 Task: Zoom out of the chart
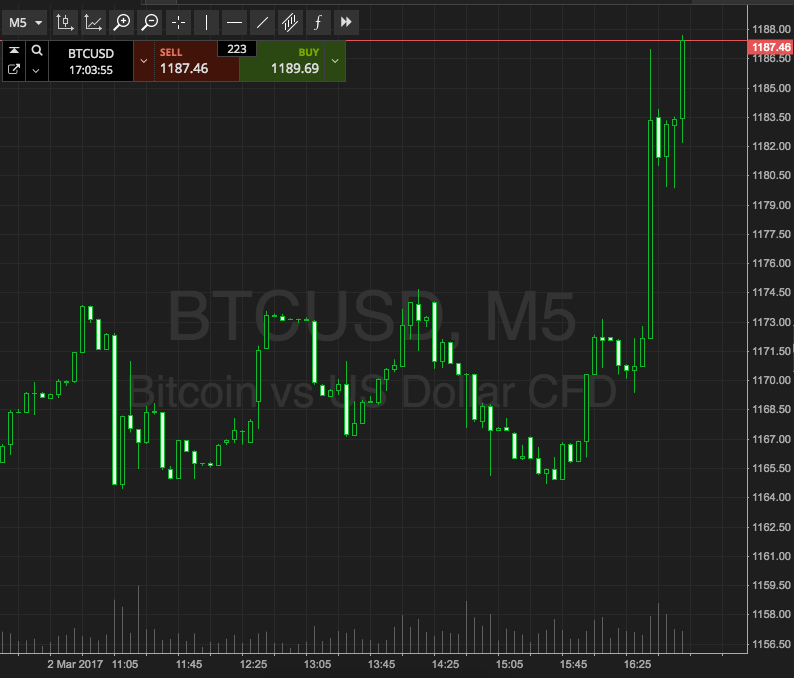coord(150,21)
